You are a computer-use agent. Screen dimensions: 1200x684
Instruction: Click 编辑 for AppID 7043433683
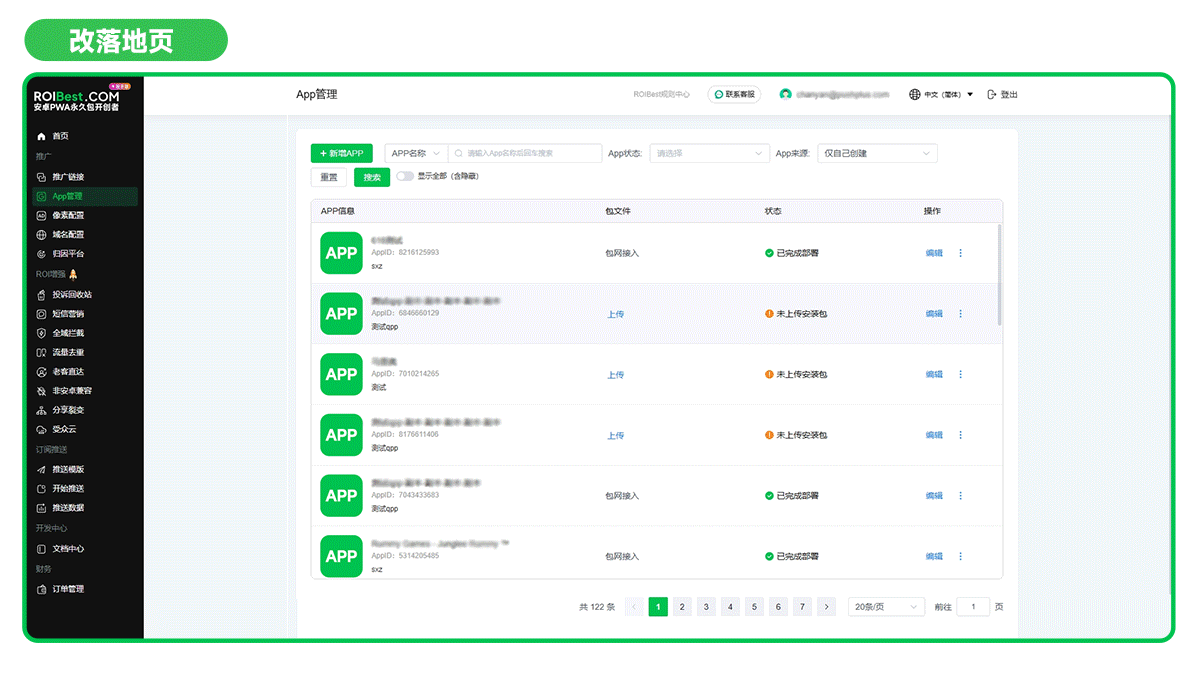pos(934,495)
